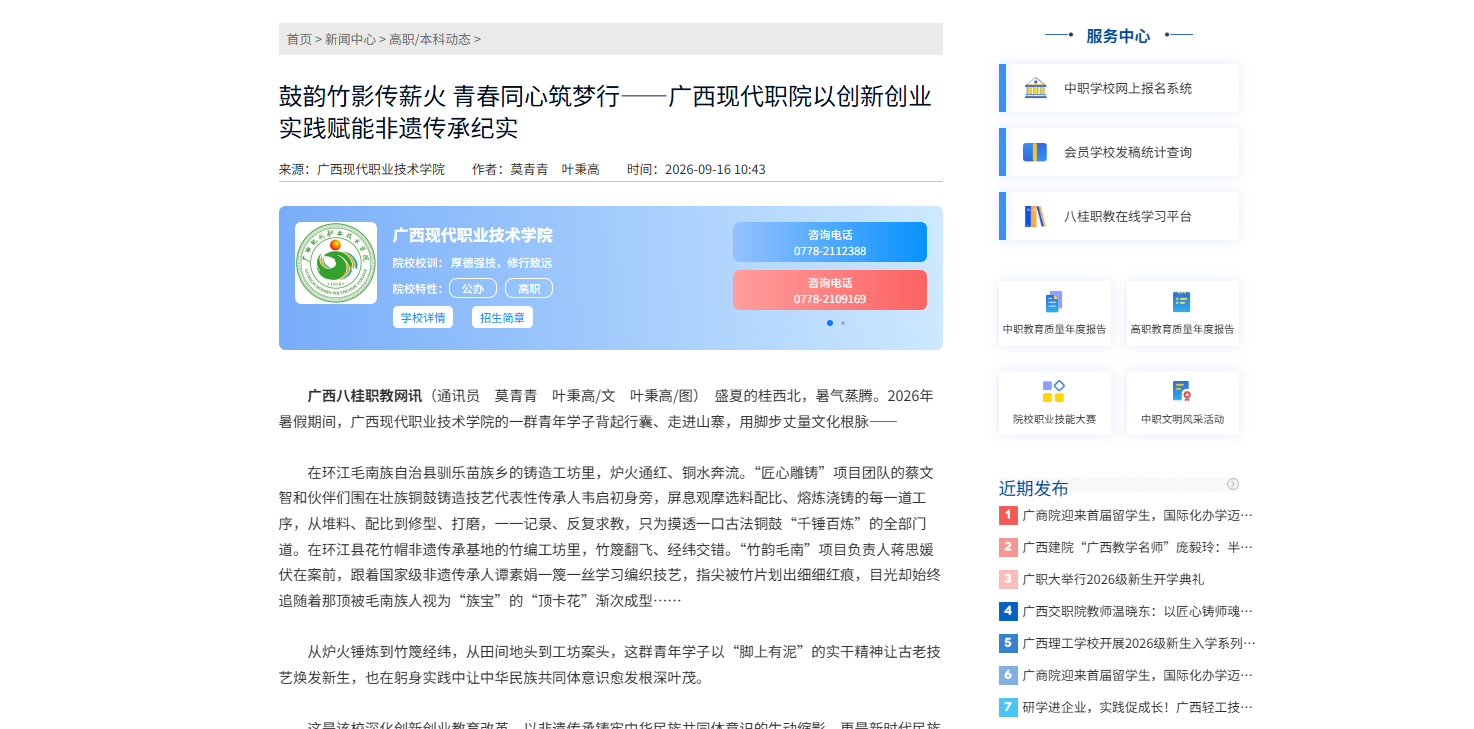Image resolution: width=1474 pixels, height=729 pixels.
Task: Open 高职/本科动态 breadcrumb link
Action: pyautogui.click(x=429, y=39)
